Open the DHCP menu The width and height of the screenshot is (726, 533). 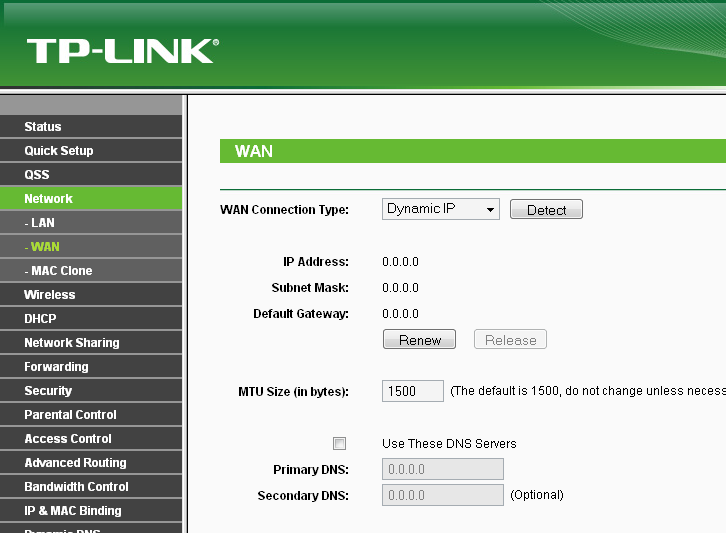pyautogui.click(x=91, y=319)
